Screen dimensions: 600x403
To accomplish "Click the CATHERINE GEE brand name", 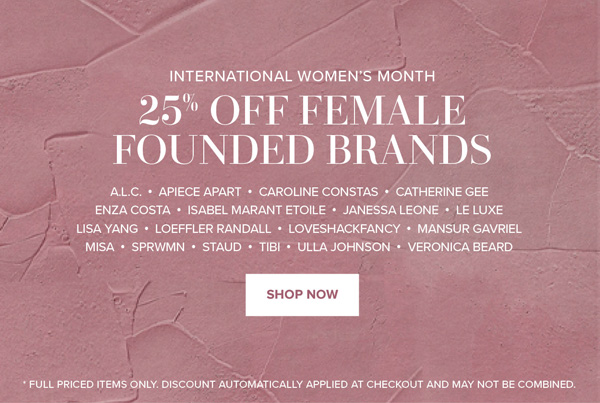I will [441, 192].
